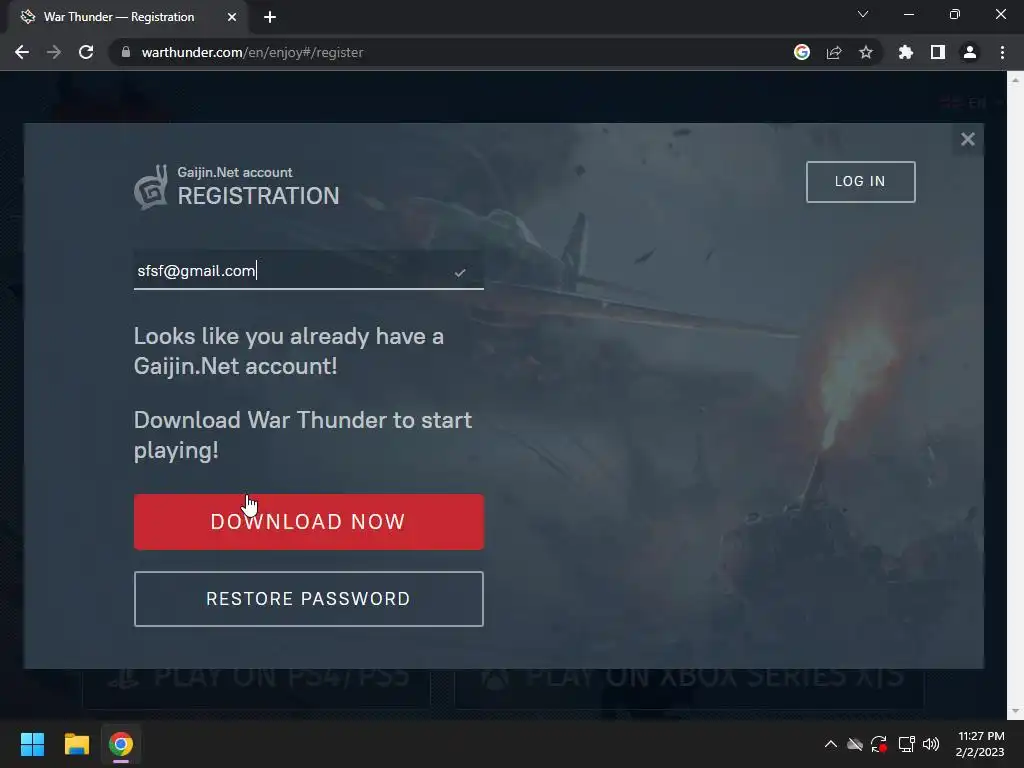Open the Windows Start menu
The image size is (1024, 768).
(x=32, y=744)
